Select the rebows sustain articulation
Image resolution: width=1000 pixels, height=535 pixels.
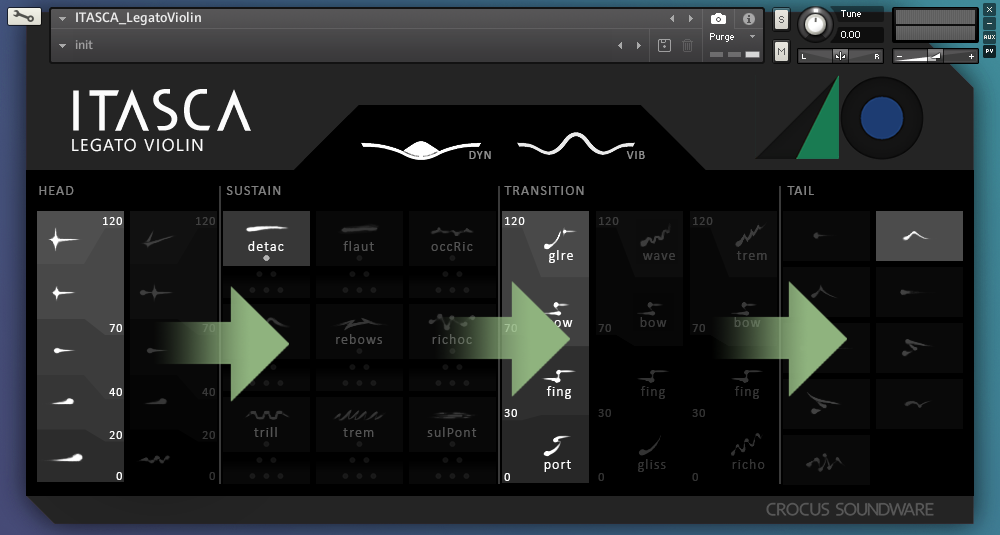tap(359, 332)
